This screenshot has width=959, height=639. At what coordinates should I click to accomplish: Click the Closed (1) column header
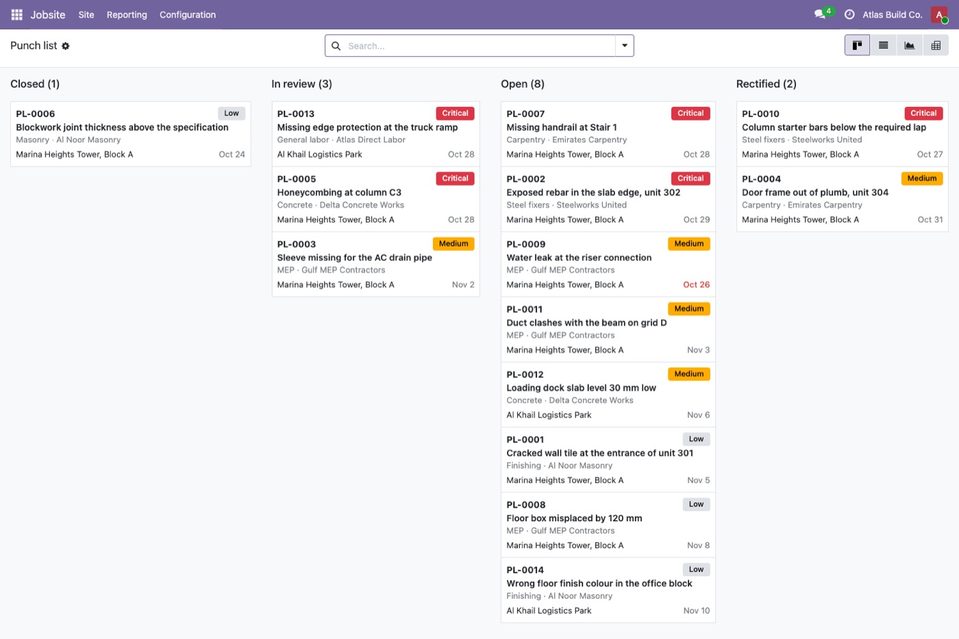35,84
